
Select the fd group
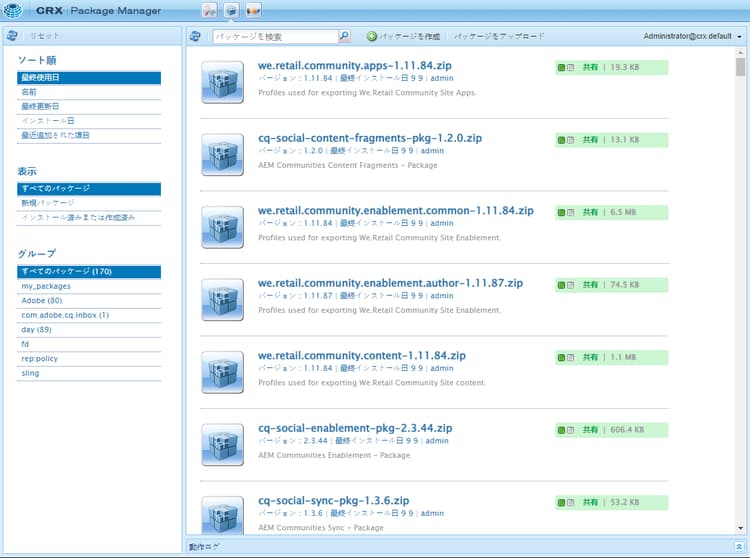tap(88, 344)
